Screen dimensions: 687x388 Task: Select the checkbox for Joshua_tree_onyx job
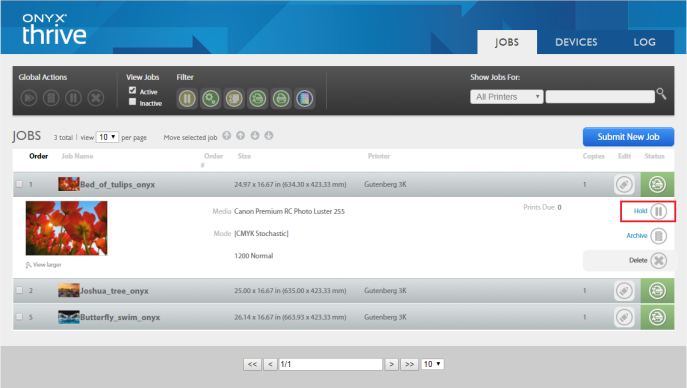[19, 290]
